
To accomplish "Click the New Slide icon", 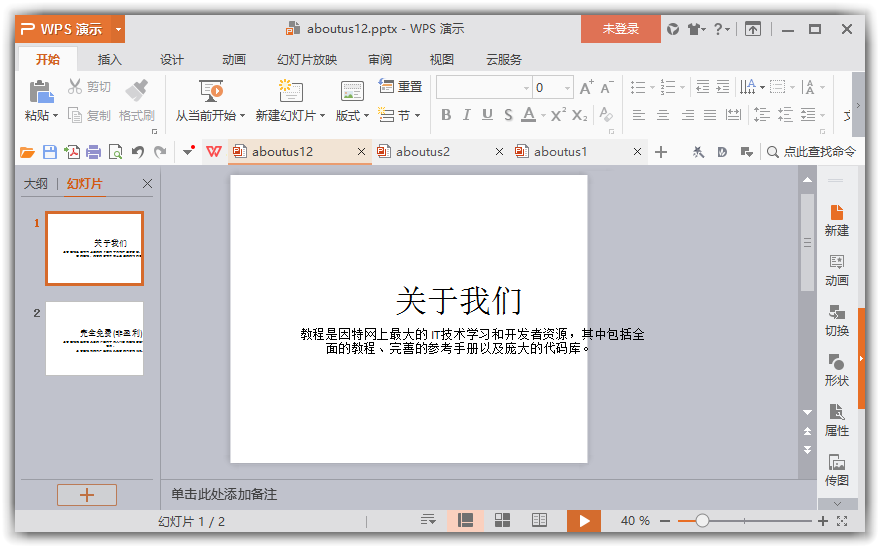I will coord(290,90).
